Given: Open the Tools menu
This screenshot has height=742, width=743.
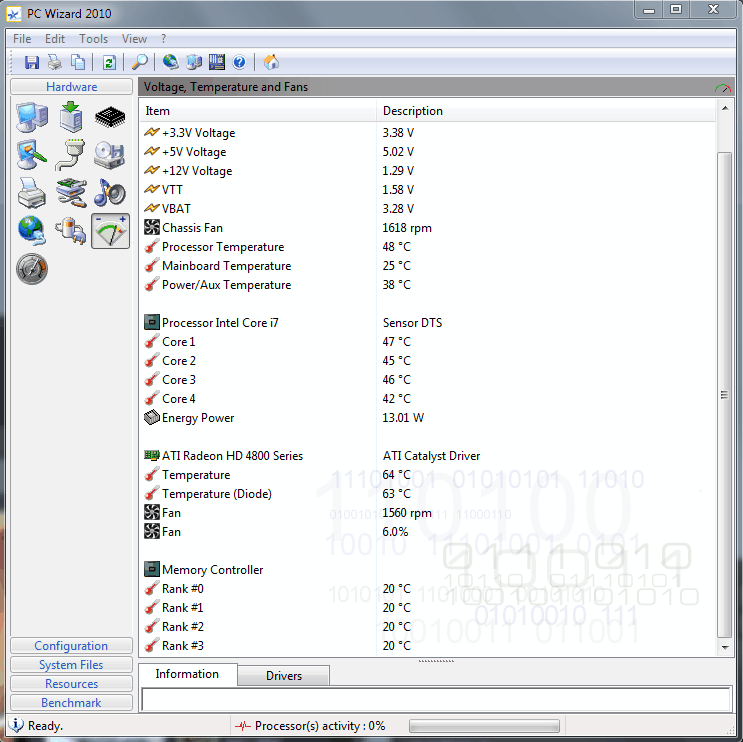Looking at the screenshot, I should pyautogui.click(x=93, y=39).
